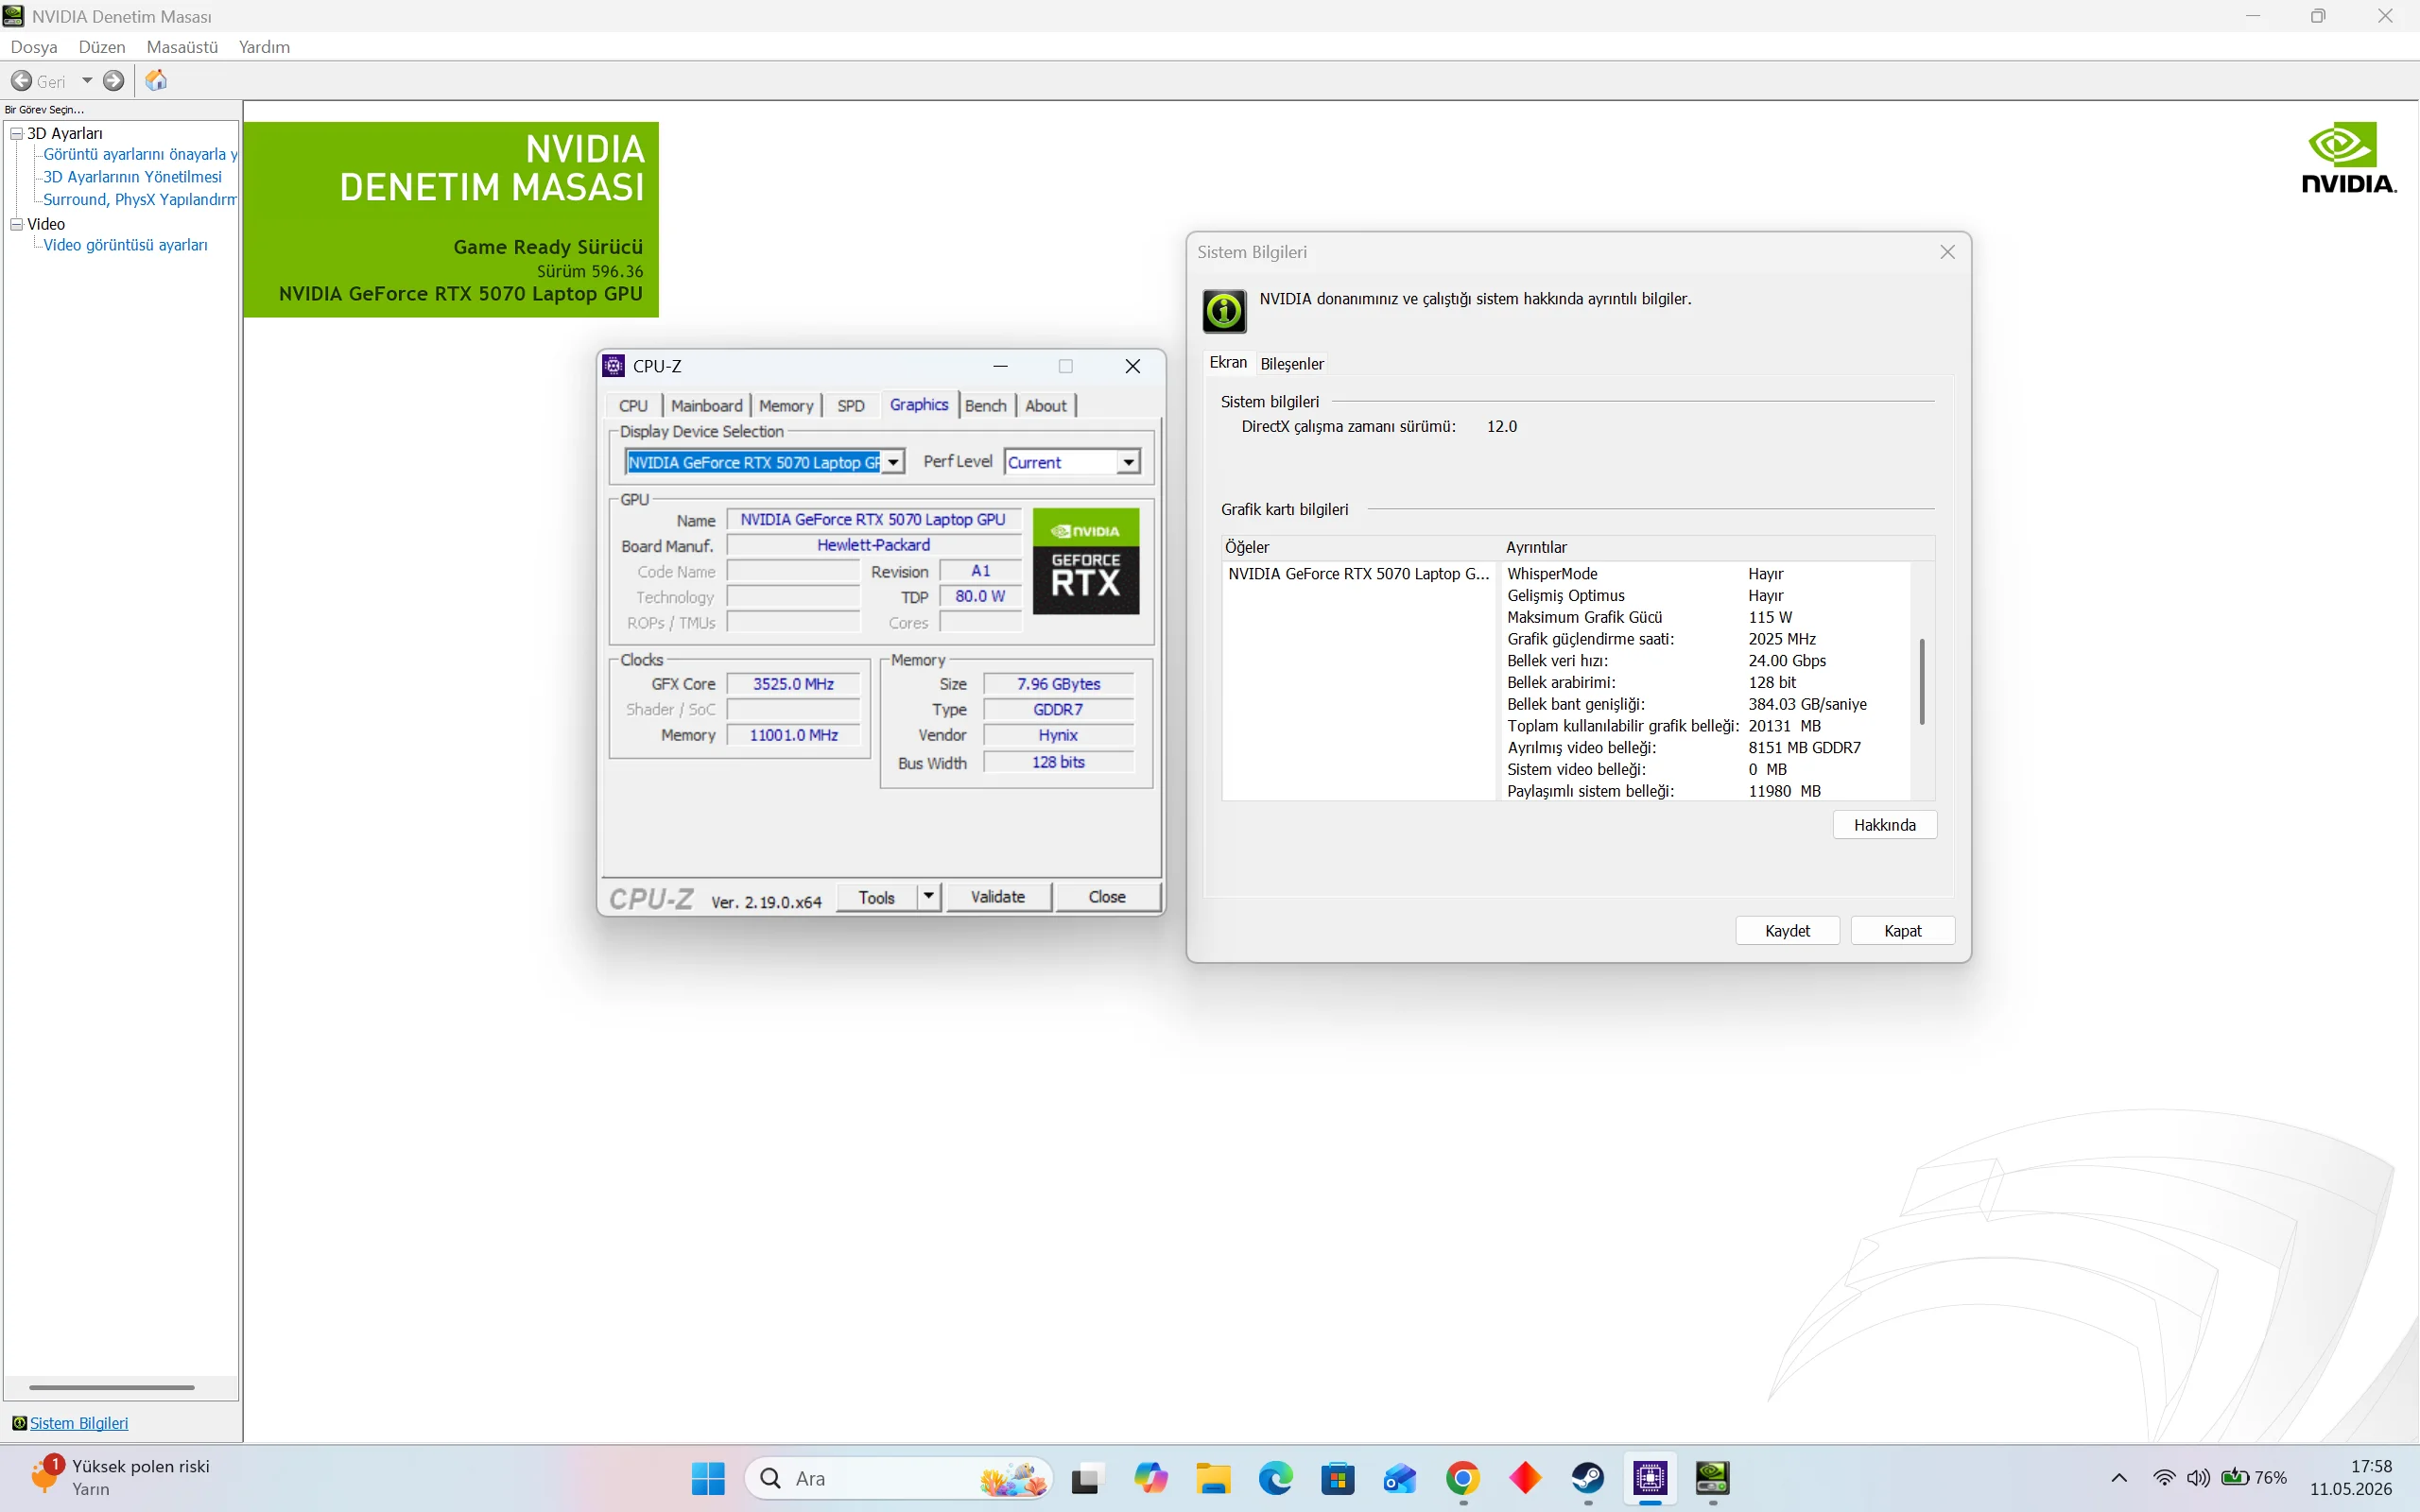Open Perf Level dropdown in CPU-Z

(1128, 462)
